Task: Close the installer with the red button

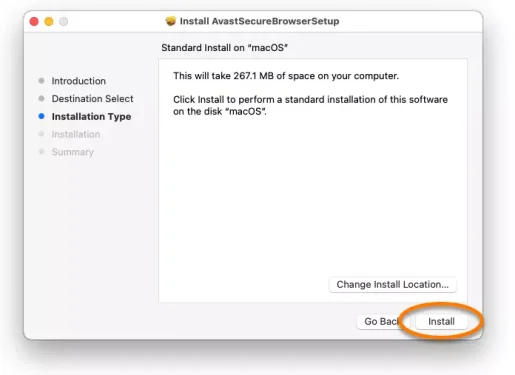Action: pyautogui.click(x=34, y=21)
